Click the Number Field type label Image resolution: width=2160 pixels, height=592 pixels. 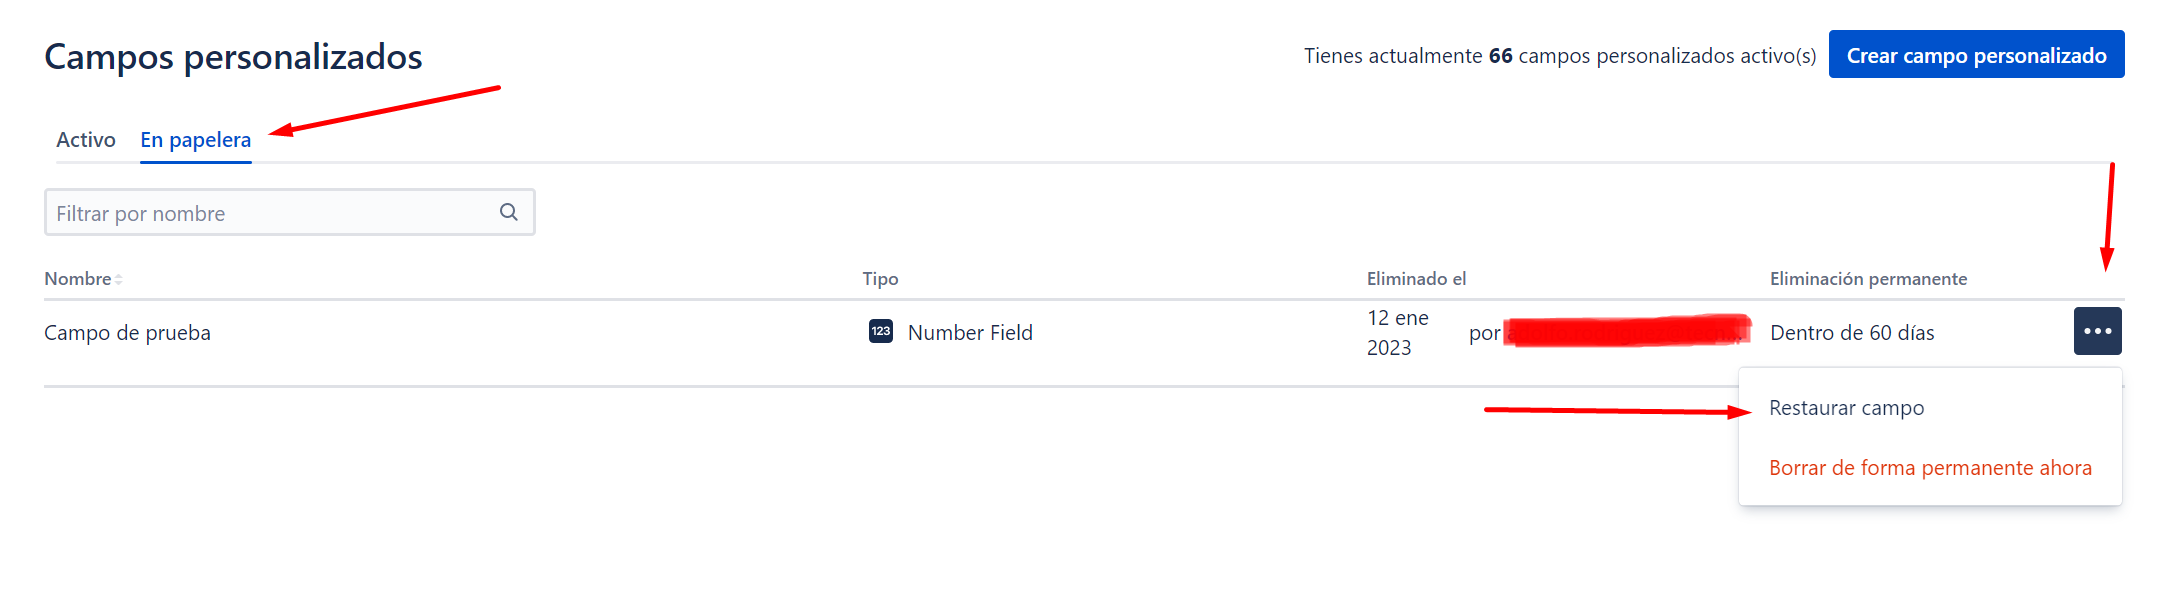970,333
